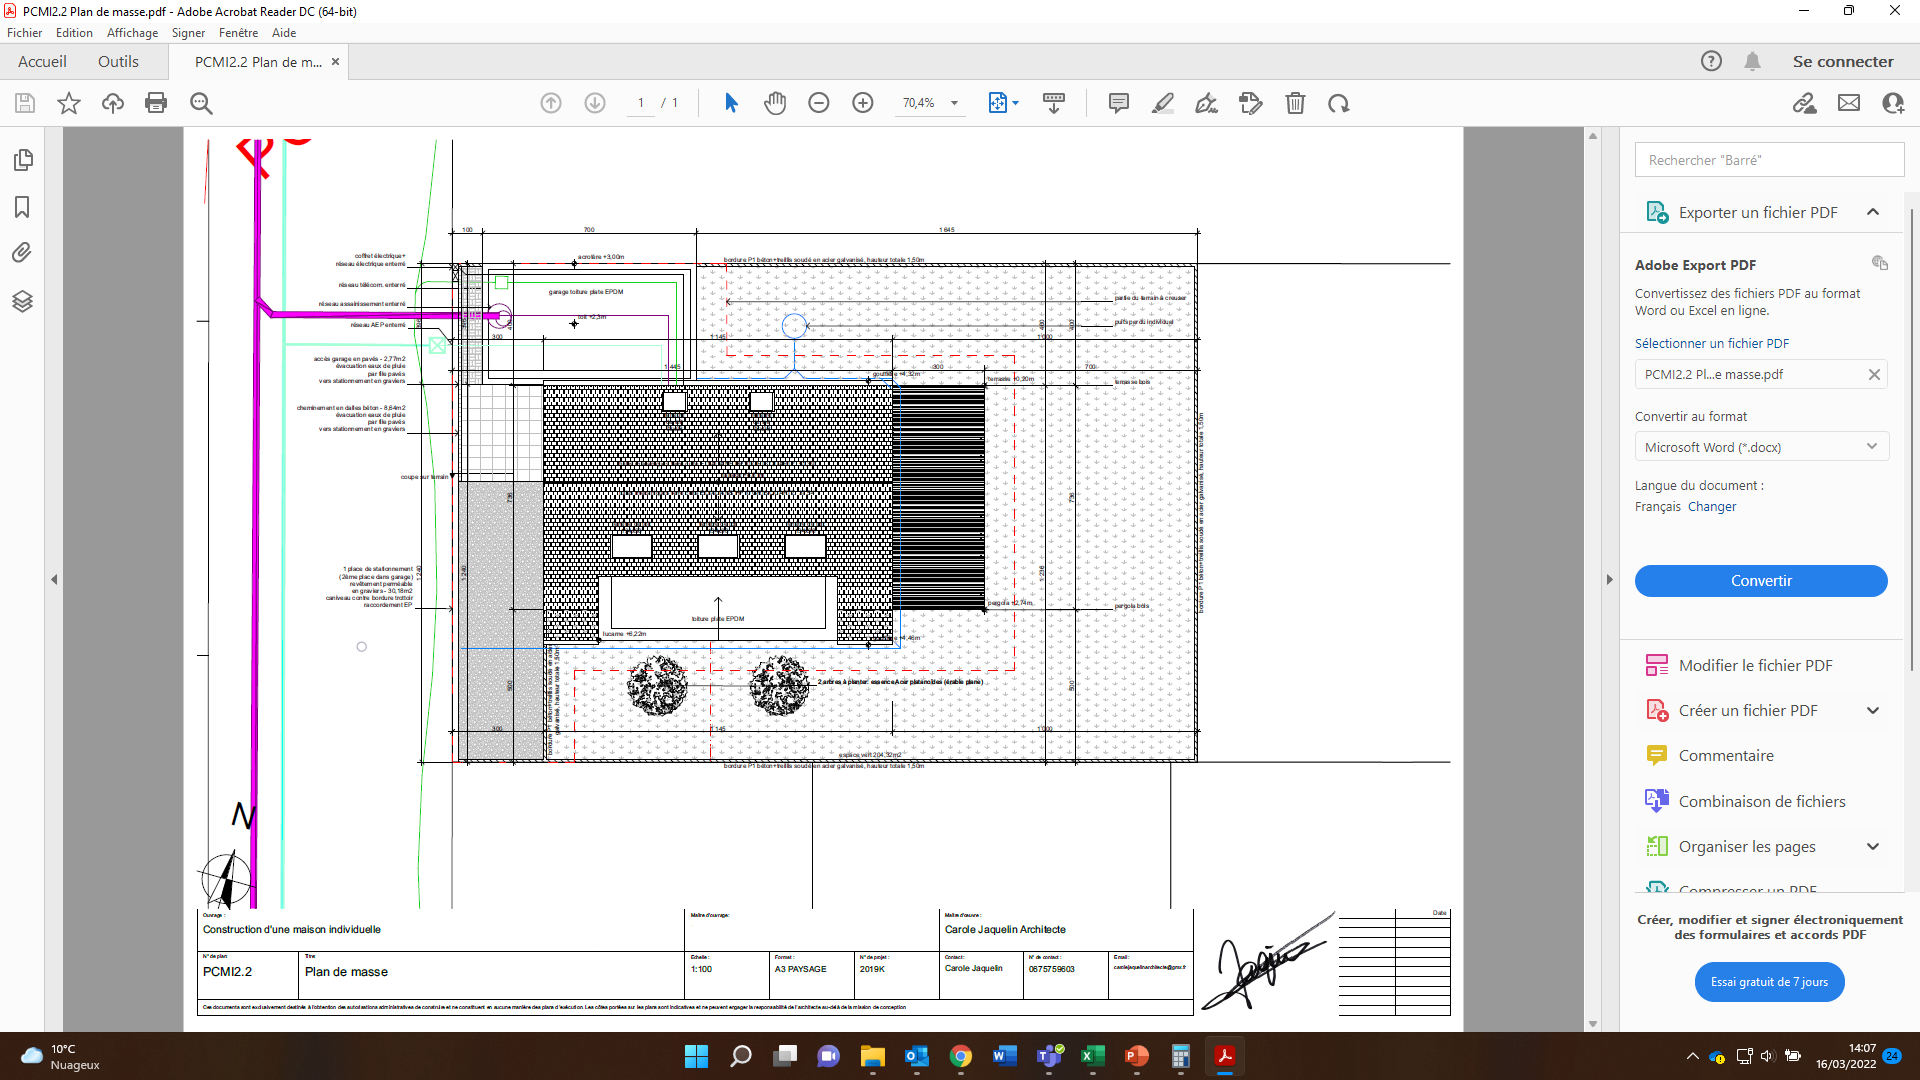This screenshot has height=1080, width=1920.
Task: Zoom out with the minus icon
Action: click(819, 103)
